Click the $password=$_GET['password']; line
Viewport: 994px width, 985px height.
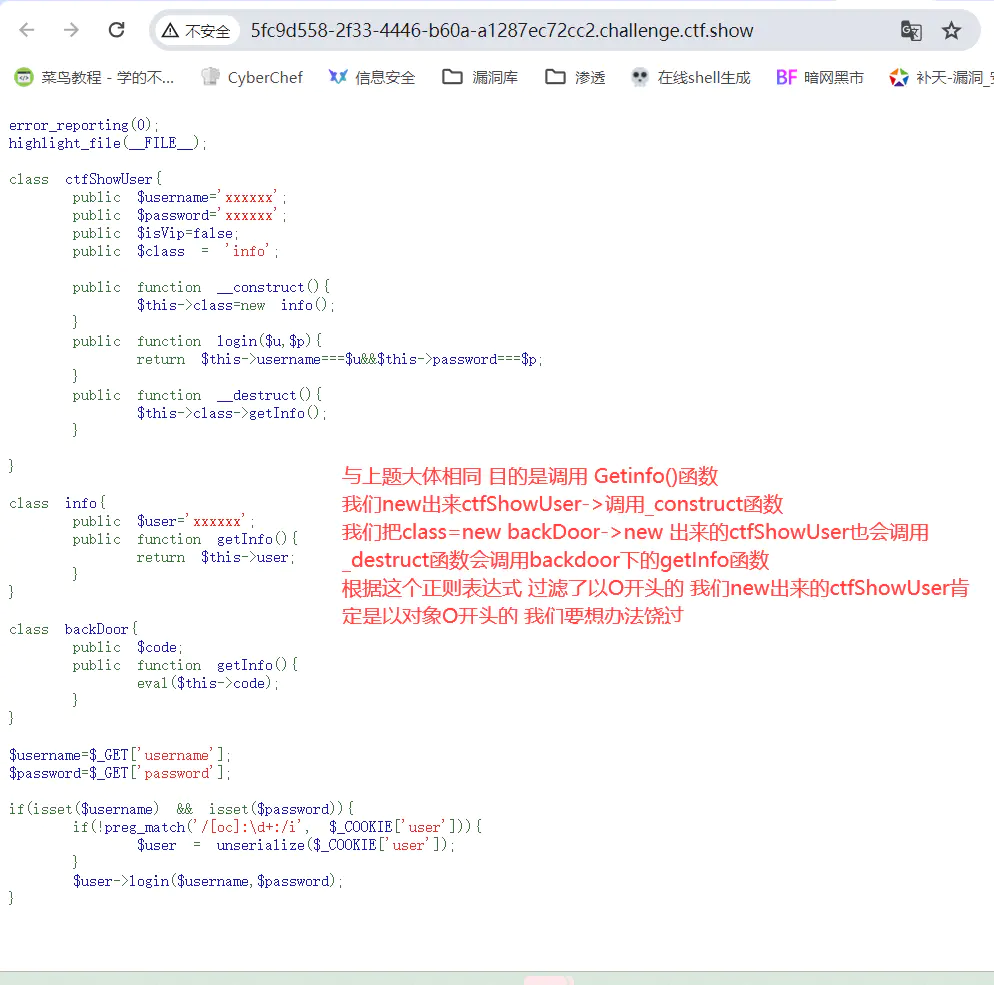pyautogui.click(x=120, y=773)
